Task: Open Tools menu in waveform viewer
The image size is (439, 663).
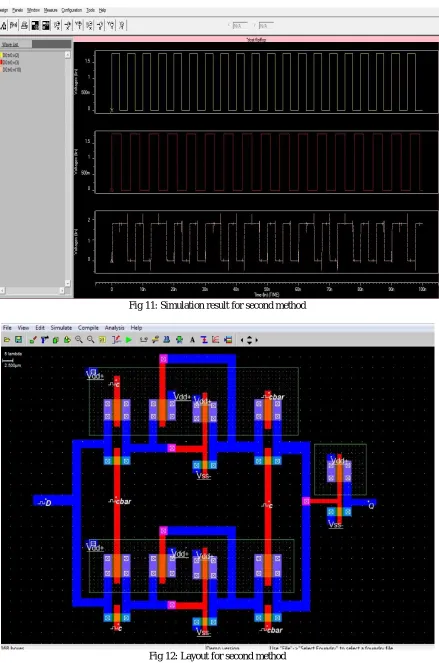Action: 91,10
